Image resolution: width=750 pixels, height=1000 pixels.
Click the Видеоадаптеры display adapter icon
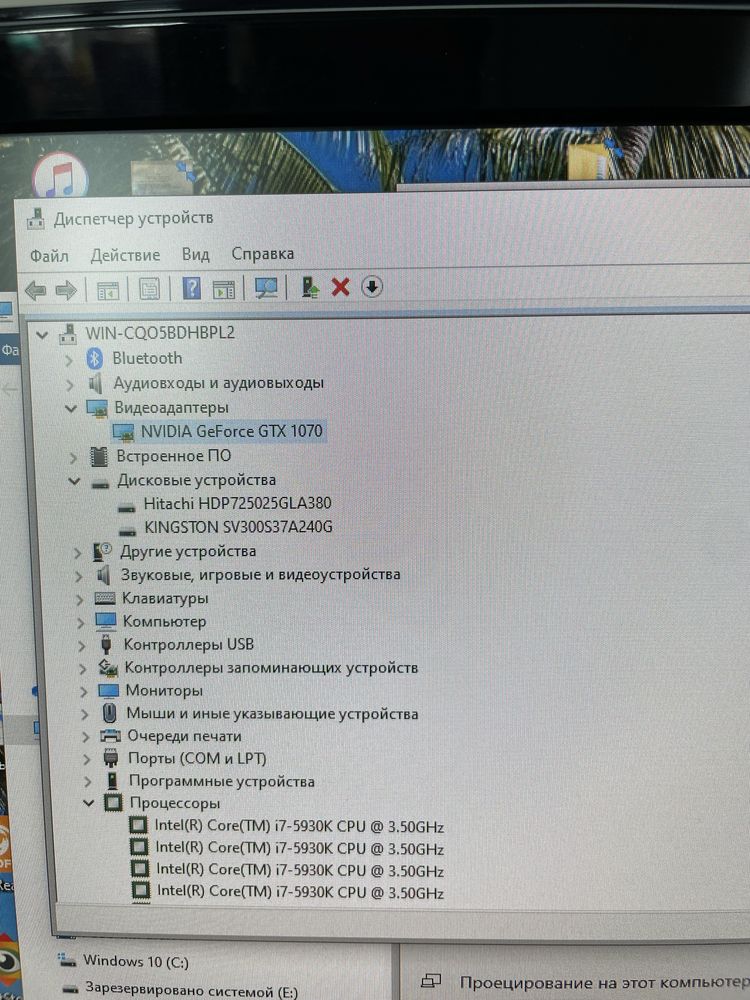97,408
